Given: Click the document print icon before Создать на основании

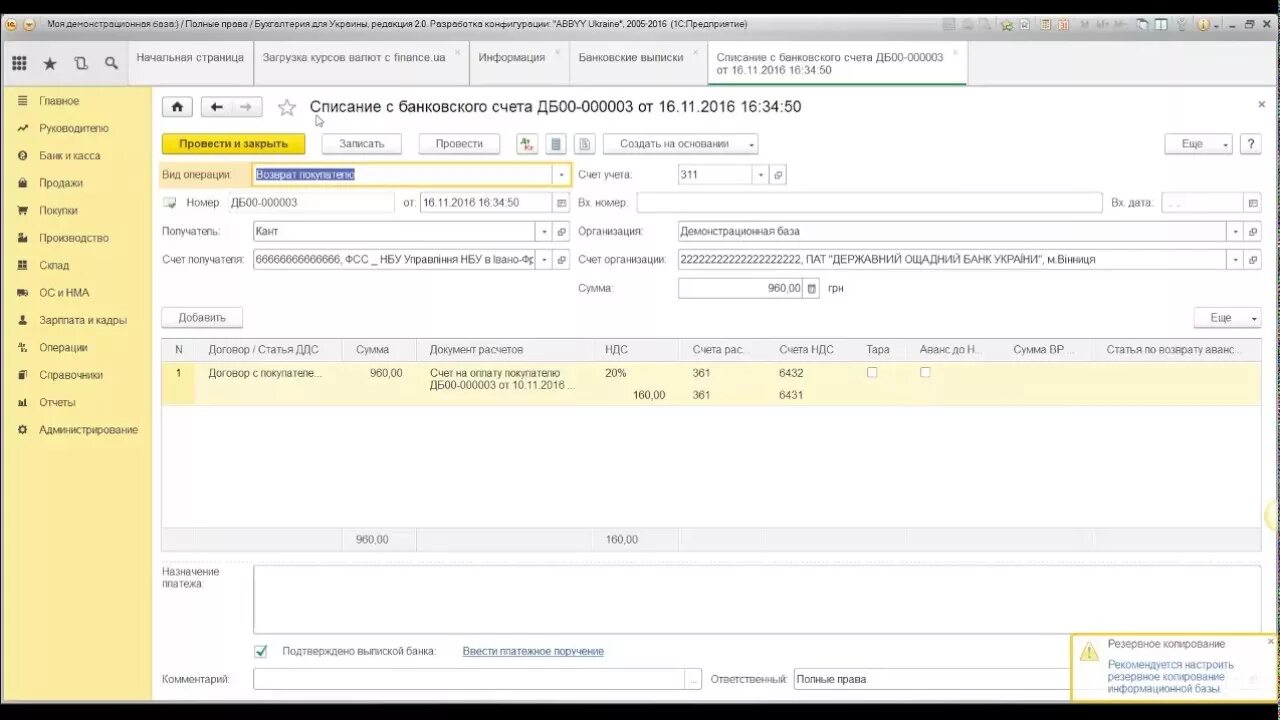Looking at the screenshot, I should [585, 144].
